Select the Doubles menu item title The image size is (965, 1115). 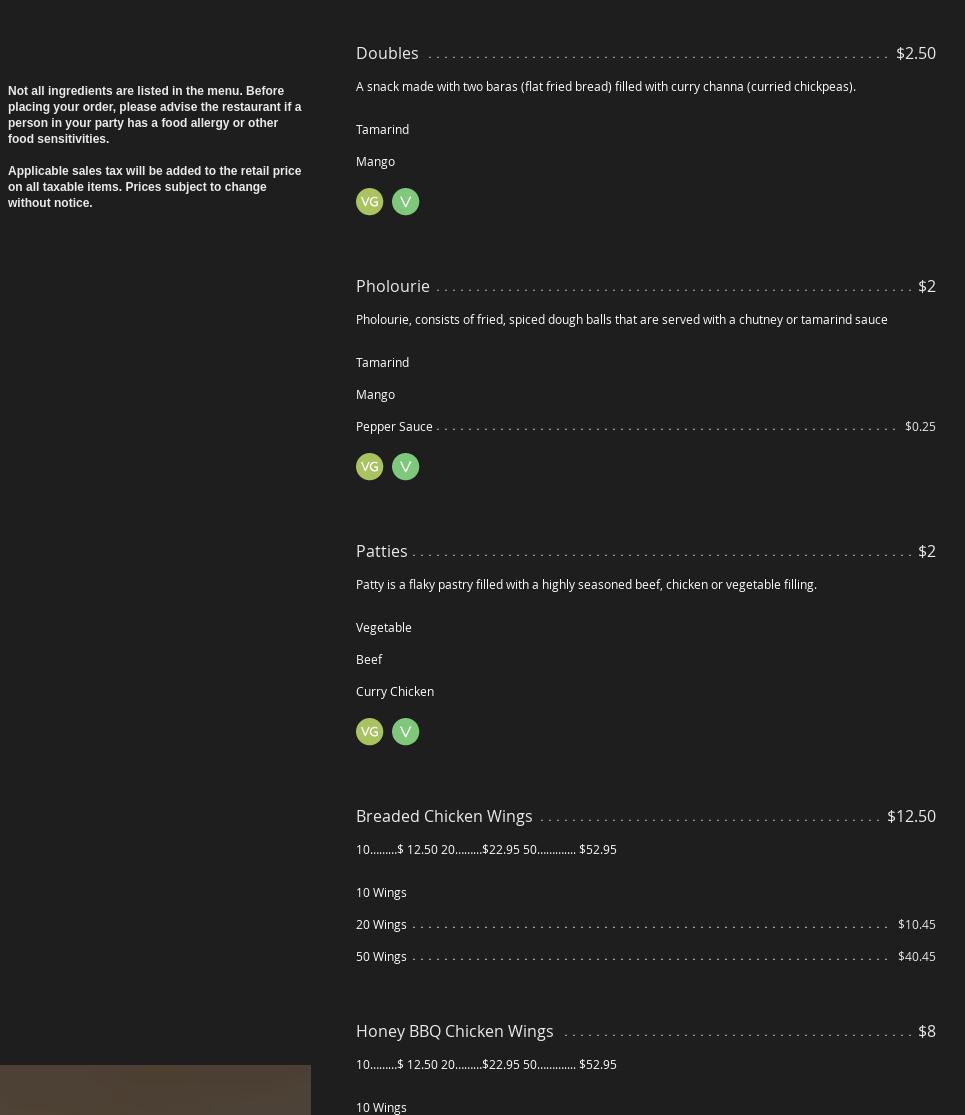point(387,53)
